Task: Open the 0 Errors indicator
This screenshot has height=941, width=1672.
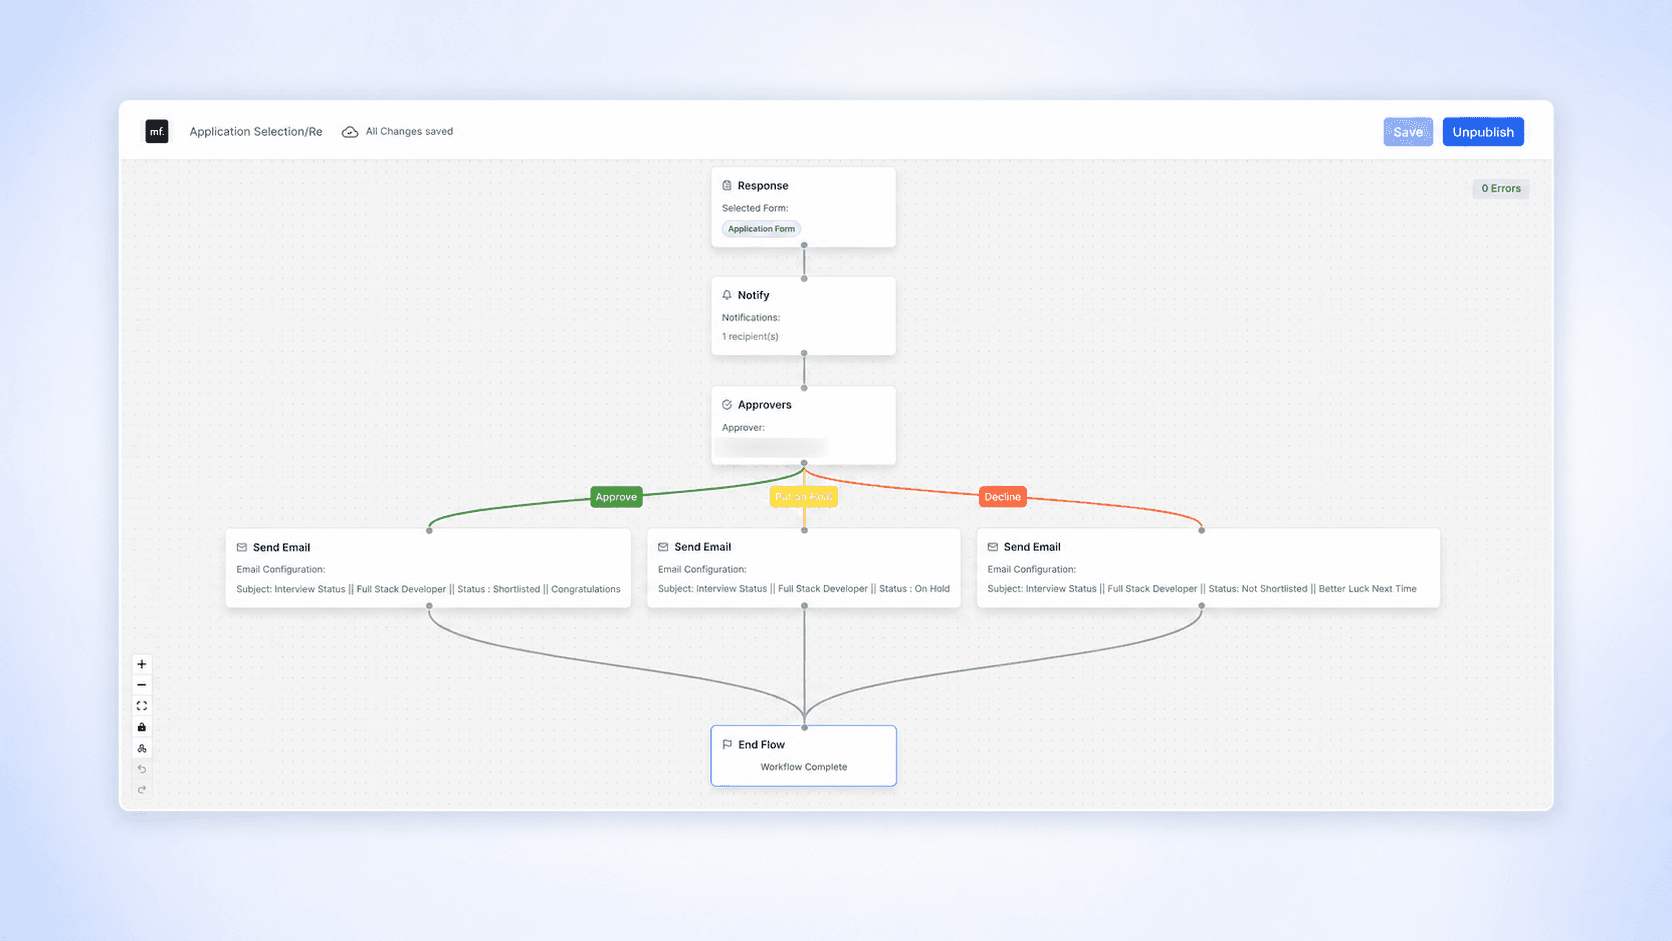Action: pos(1501,188)
